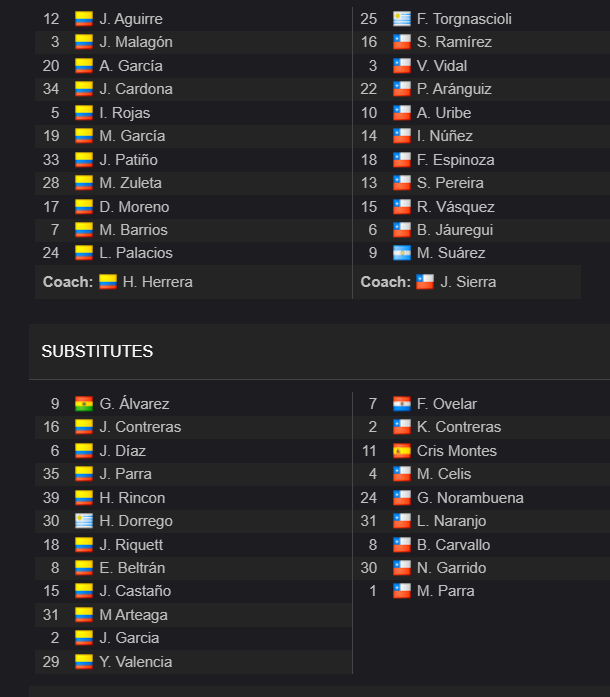
Task: Click the Colombia flag beside J. Aguirre
Action: (x=84, y=19)
